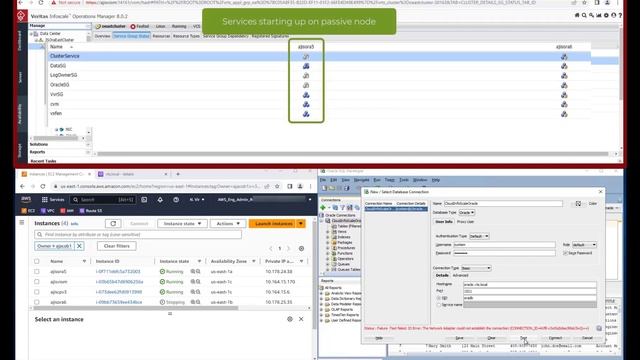Open the AWS region selector
The width and height of the screenshot is (640, 360).
(x=197, y=200)
